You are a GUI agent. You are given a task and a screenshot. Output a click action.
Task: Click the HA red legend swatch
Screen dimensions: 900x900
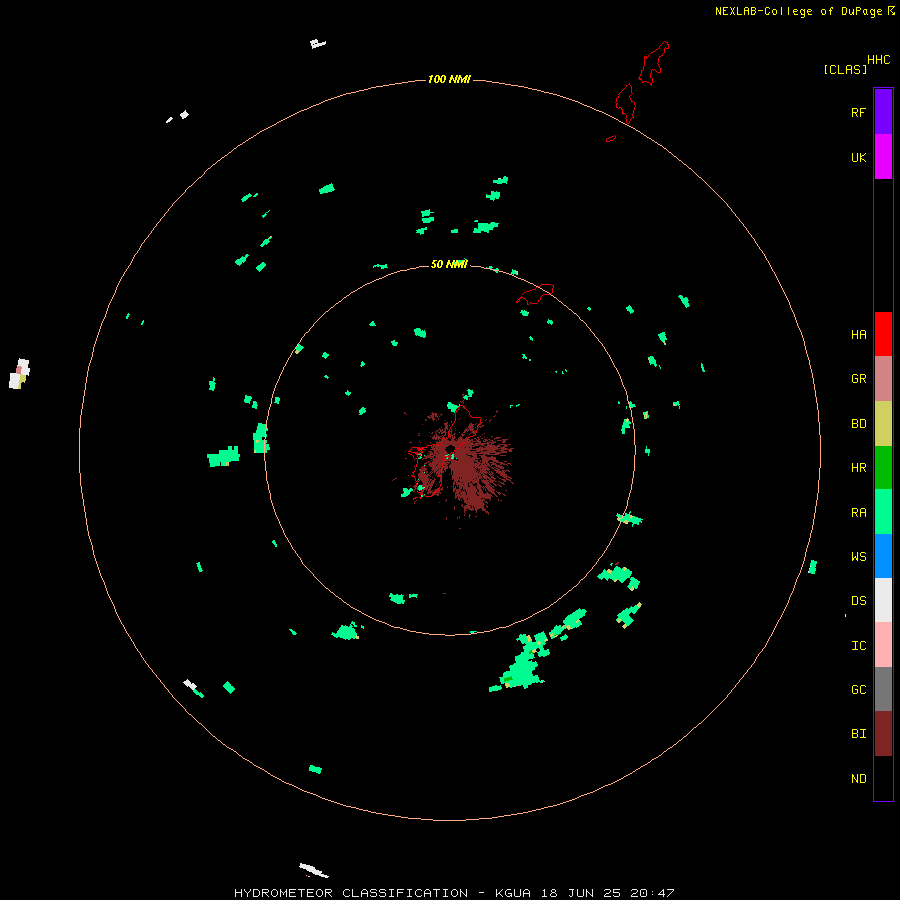tap(883, 334)
